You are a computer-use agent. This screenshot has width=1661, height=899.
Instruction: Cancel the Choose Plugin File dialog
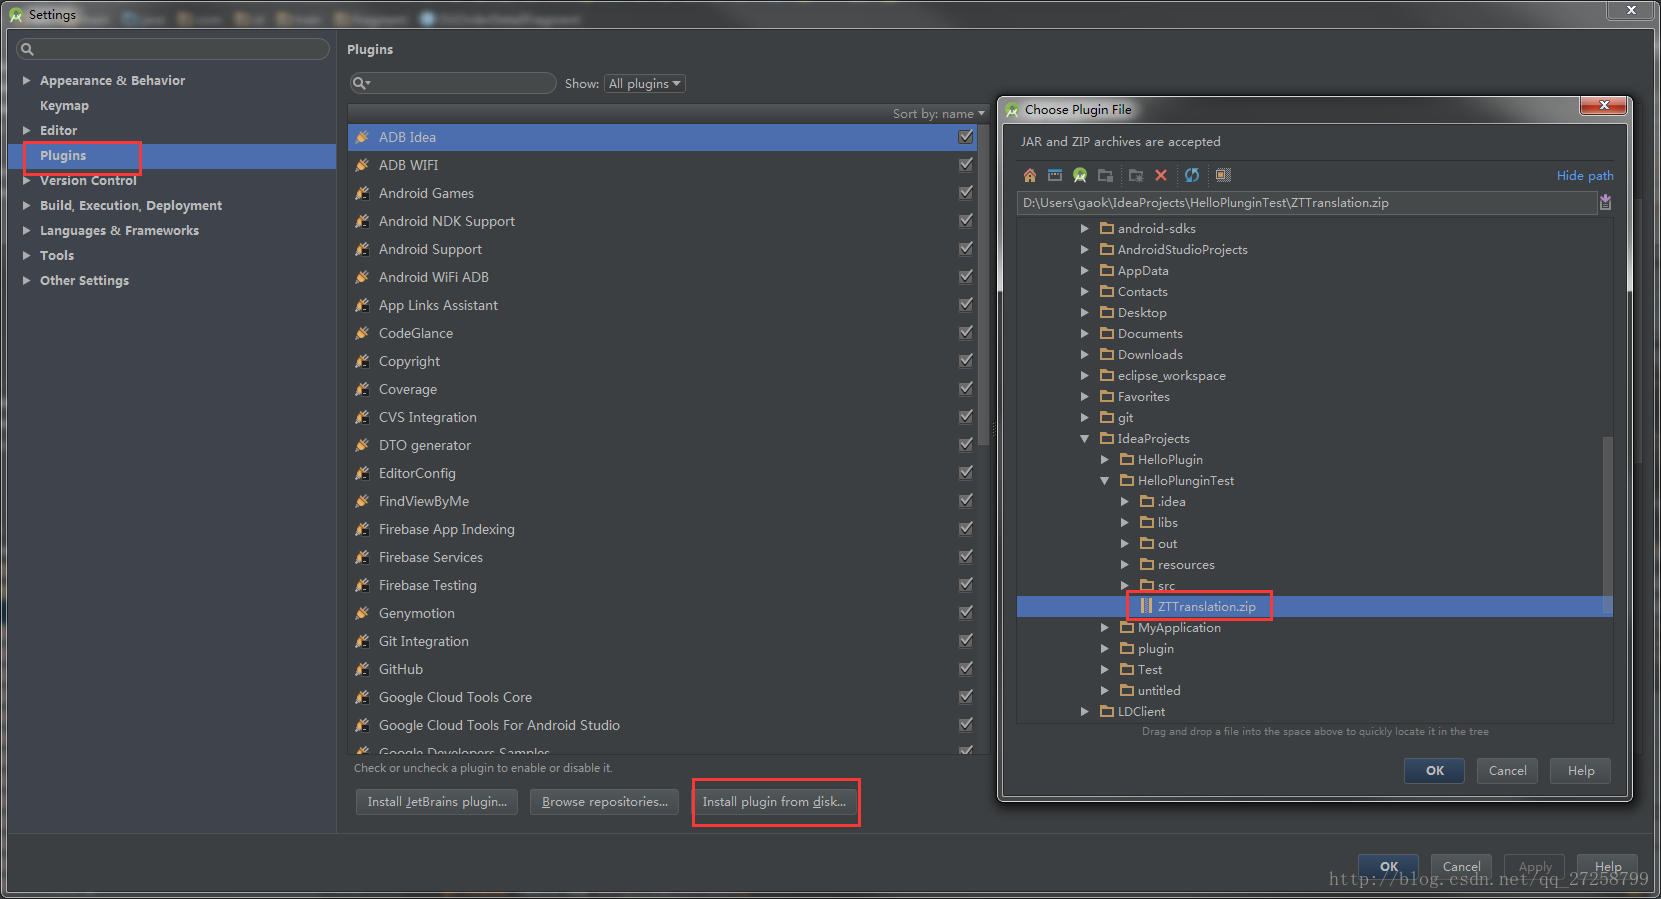coord(1508,770)
